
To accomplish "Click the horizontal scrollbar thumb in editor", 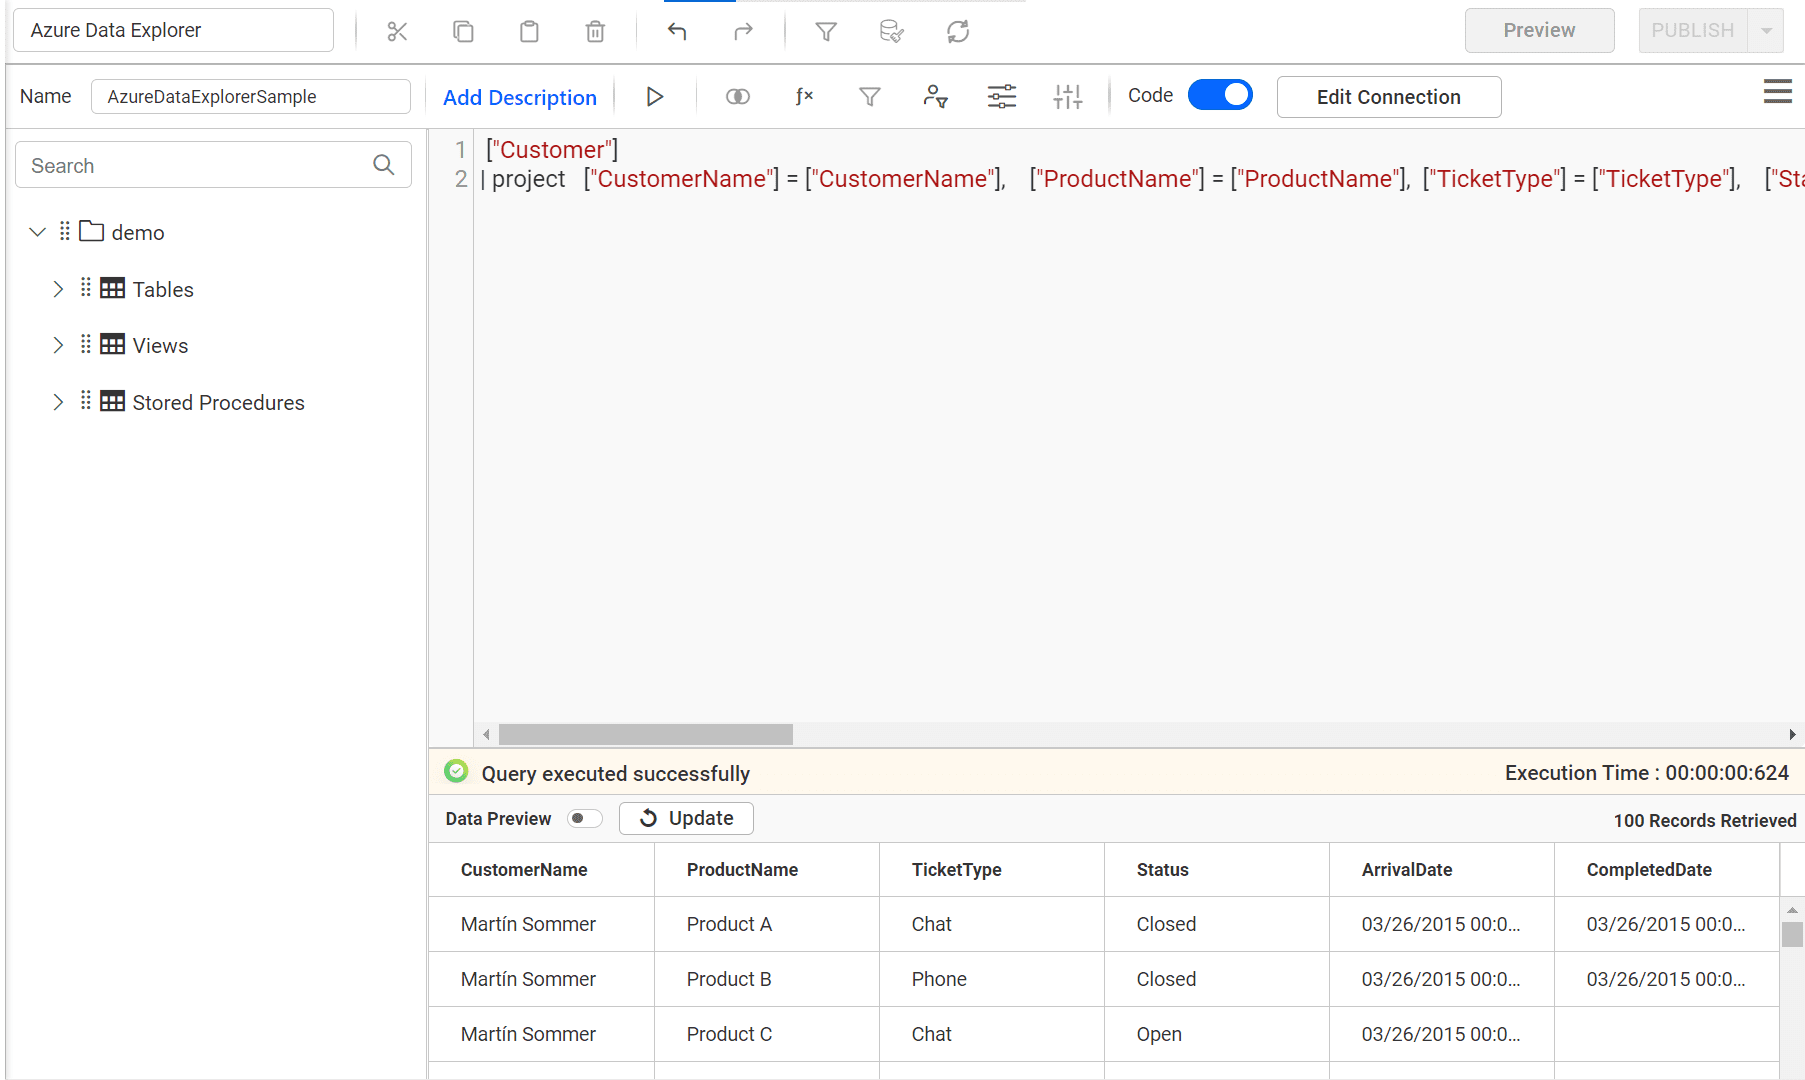I will click(x=646, y=735).
